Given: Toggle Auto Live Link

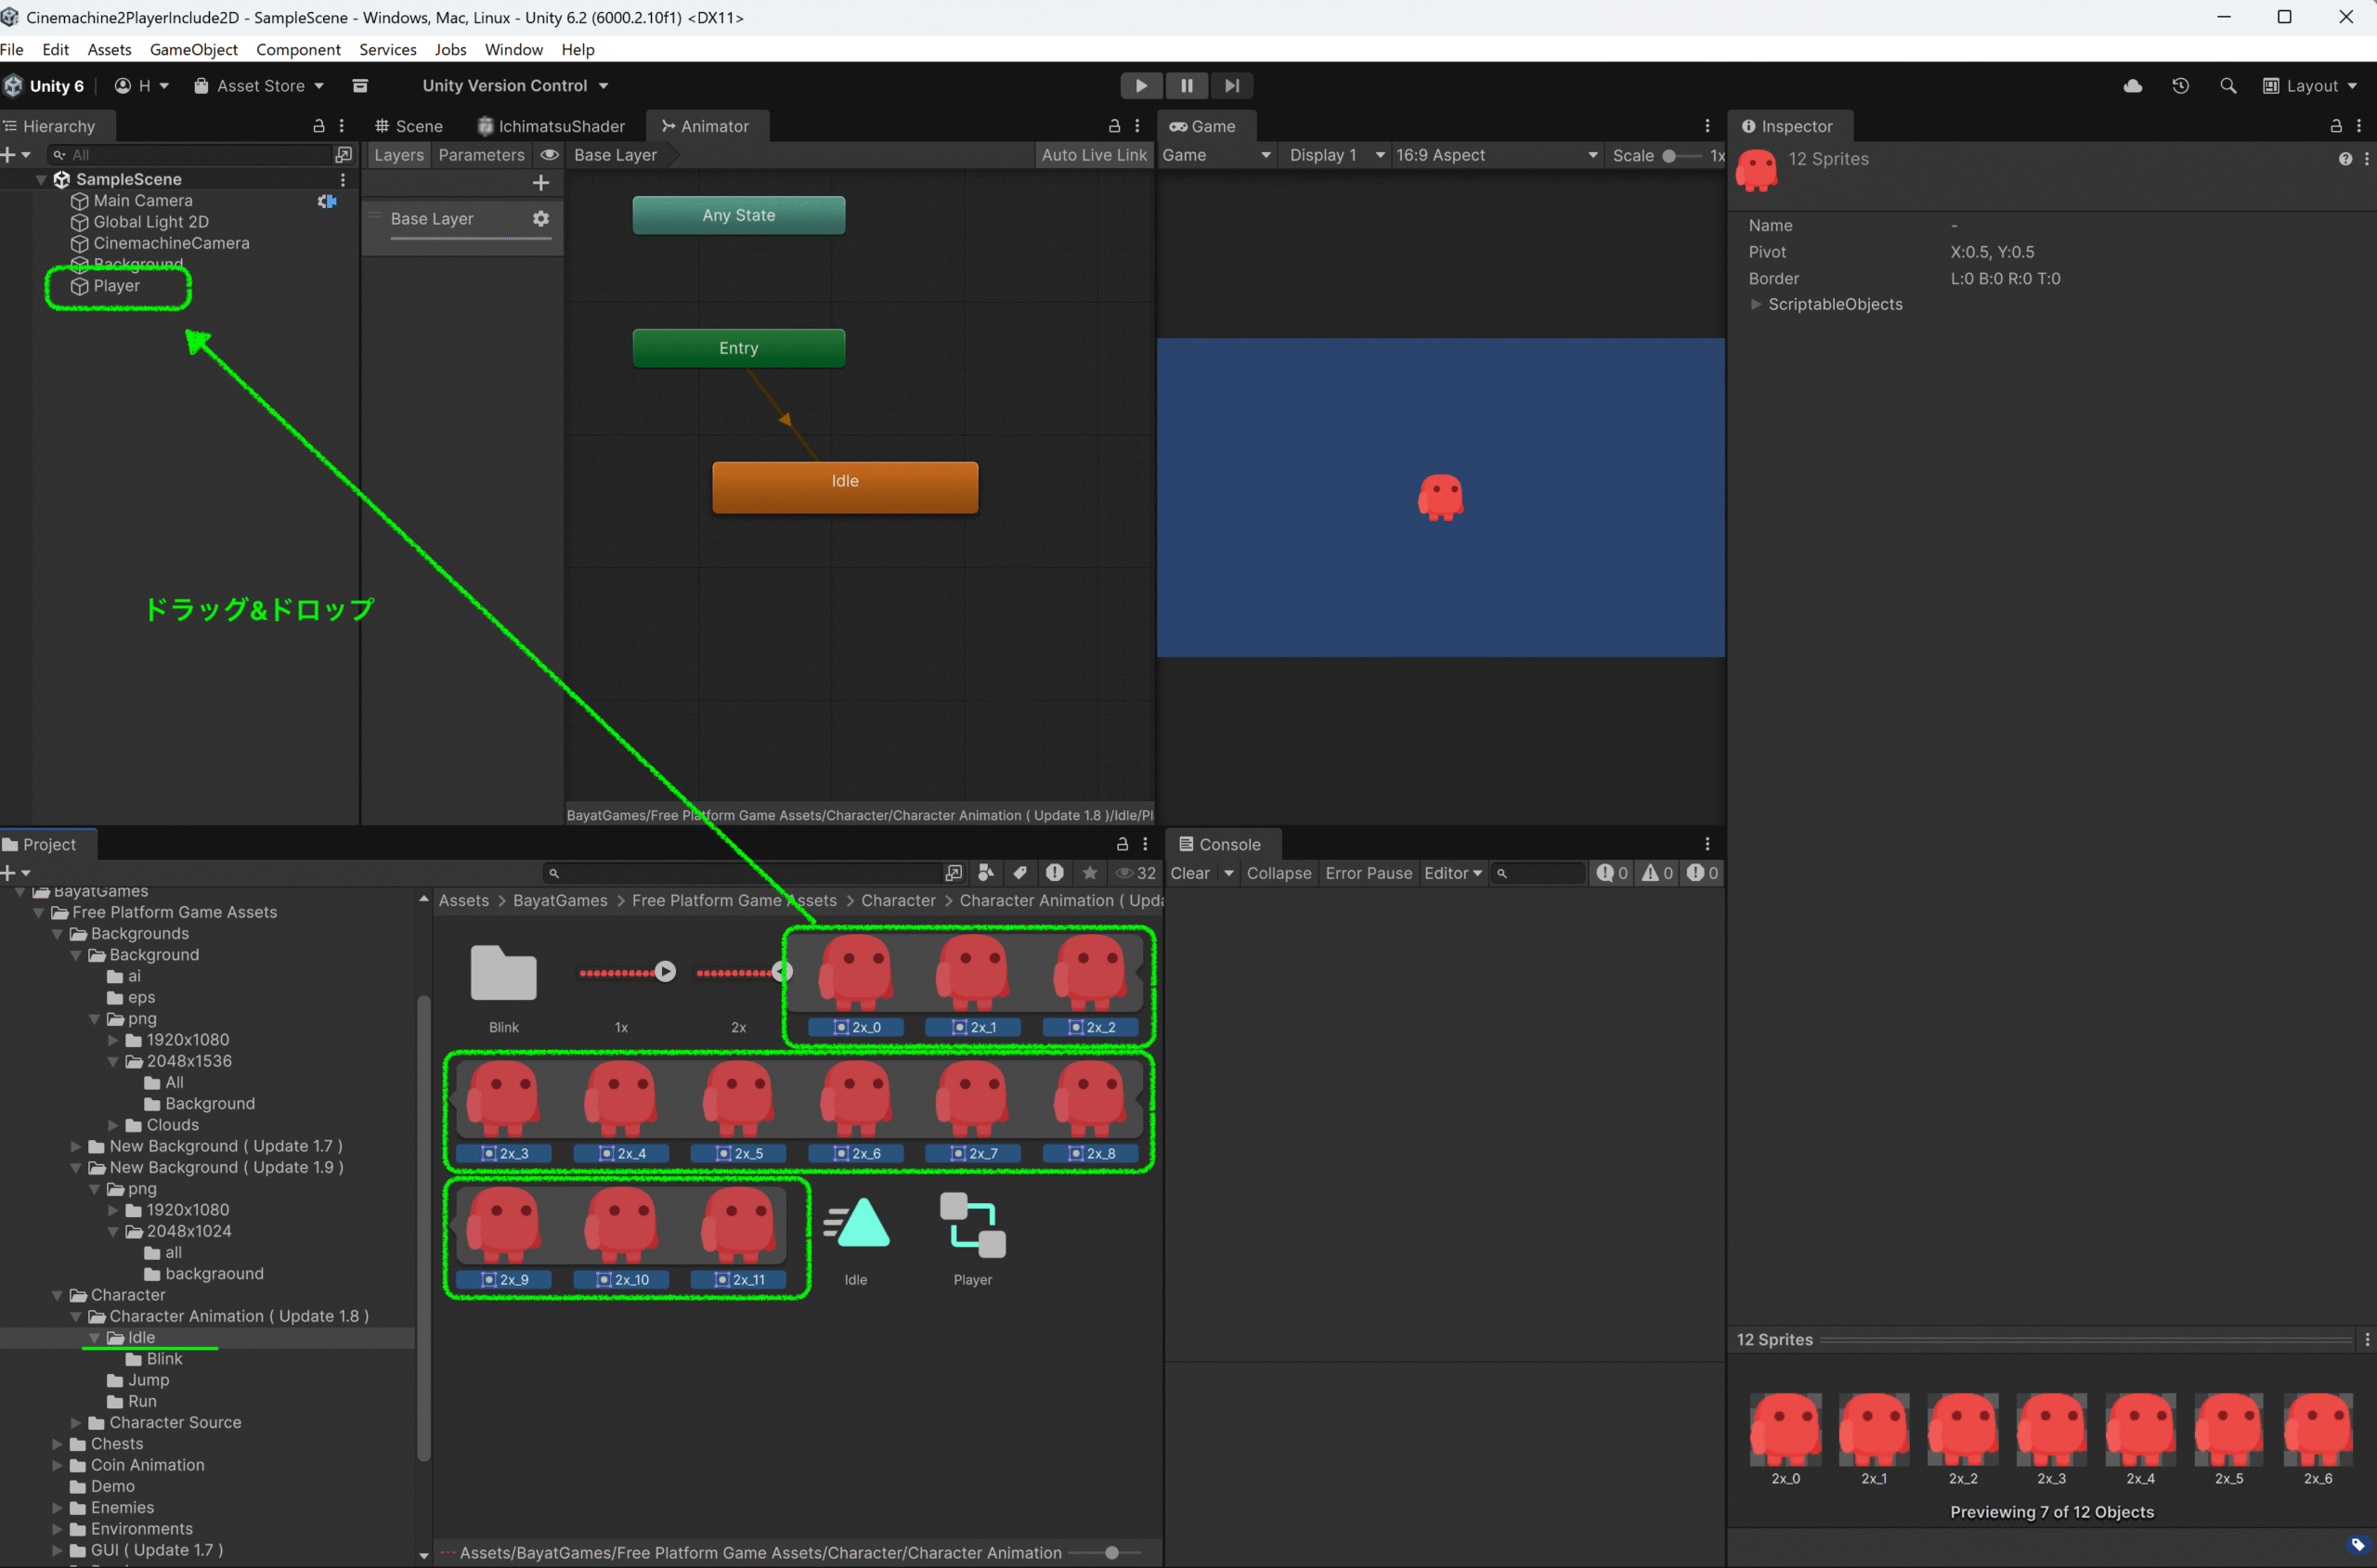Looking at the screenshot, I should [1094, 155].
